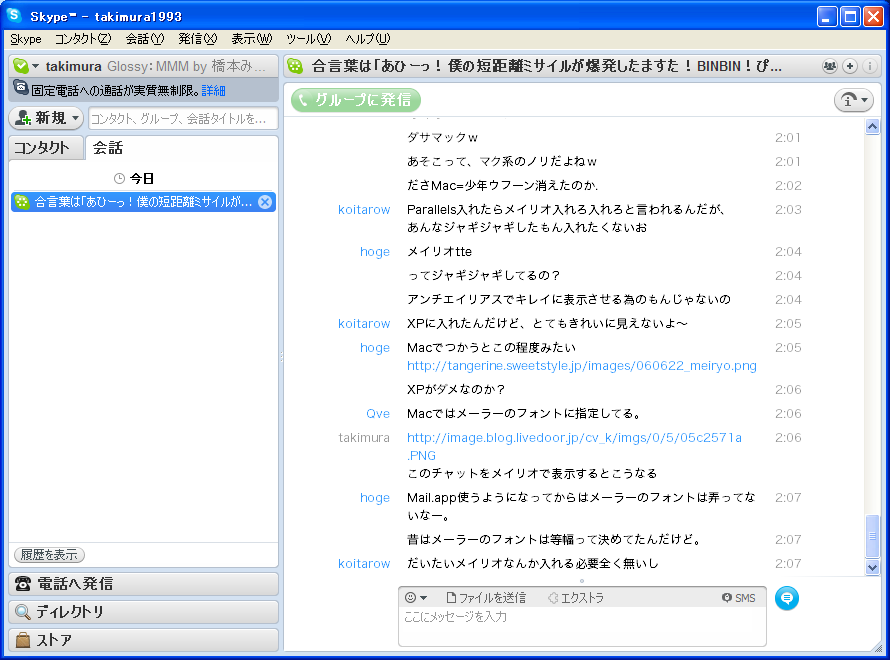
Task: Open the status dropdown next to takimura
Action: [x=36, y=66]
